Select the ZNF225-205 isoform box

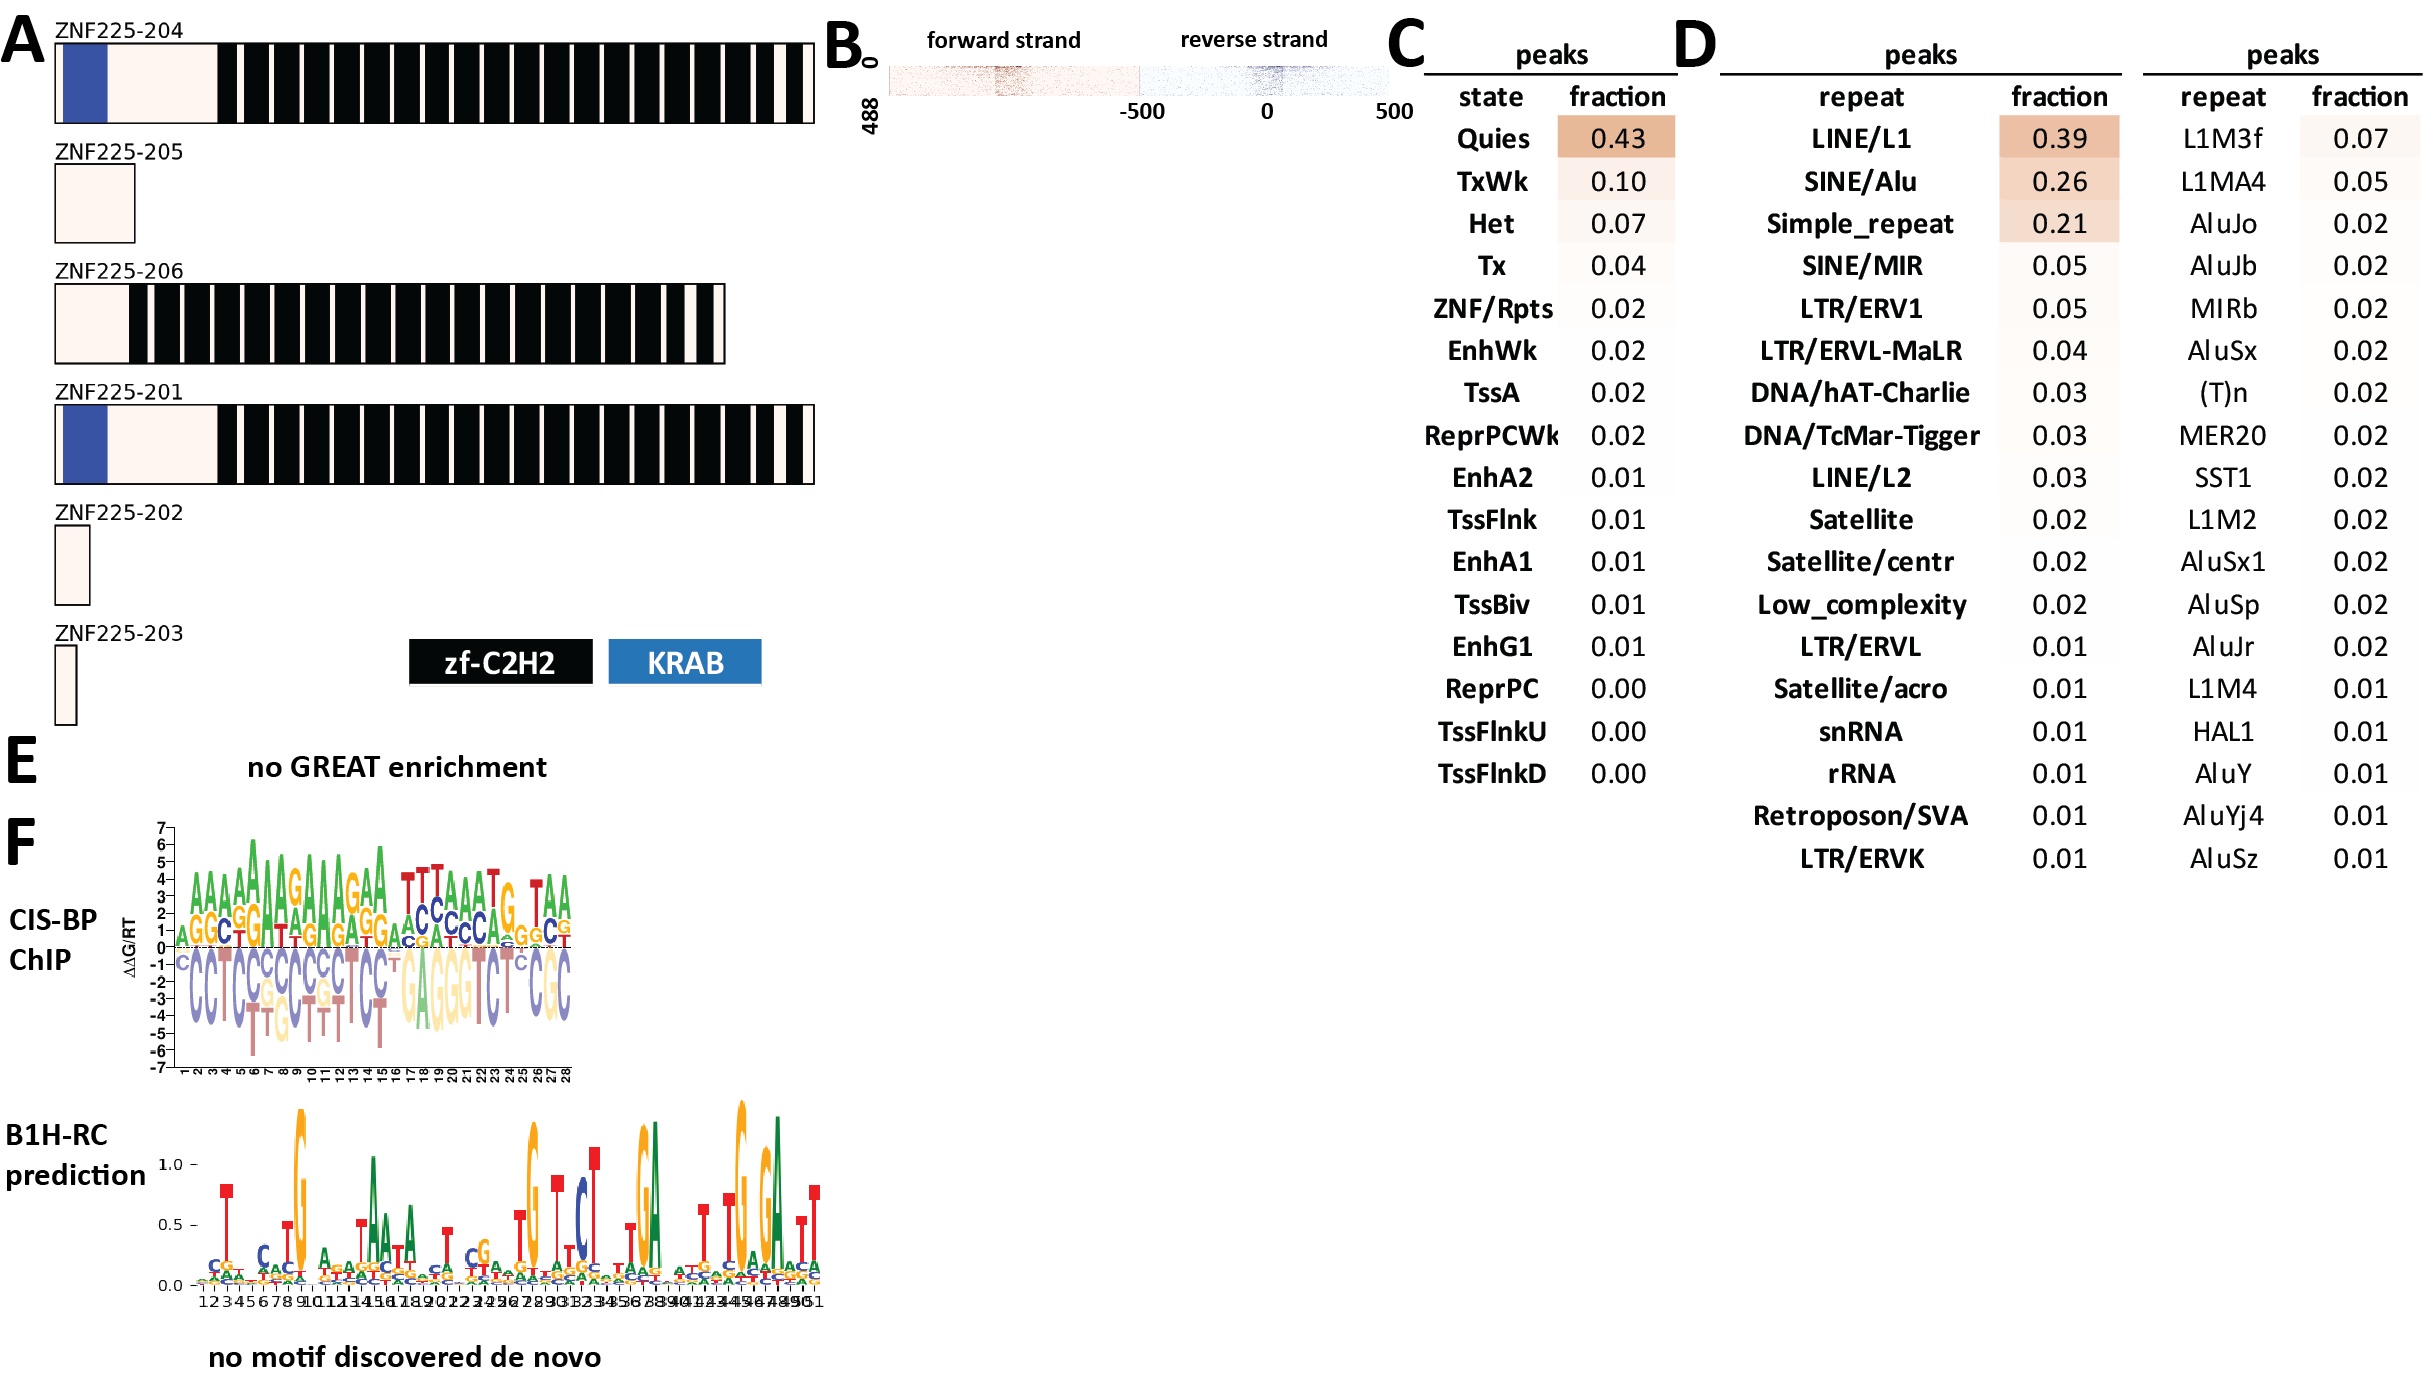point(94,203)
